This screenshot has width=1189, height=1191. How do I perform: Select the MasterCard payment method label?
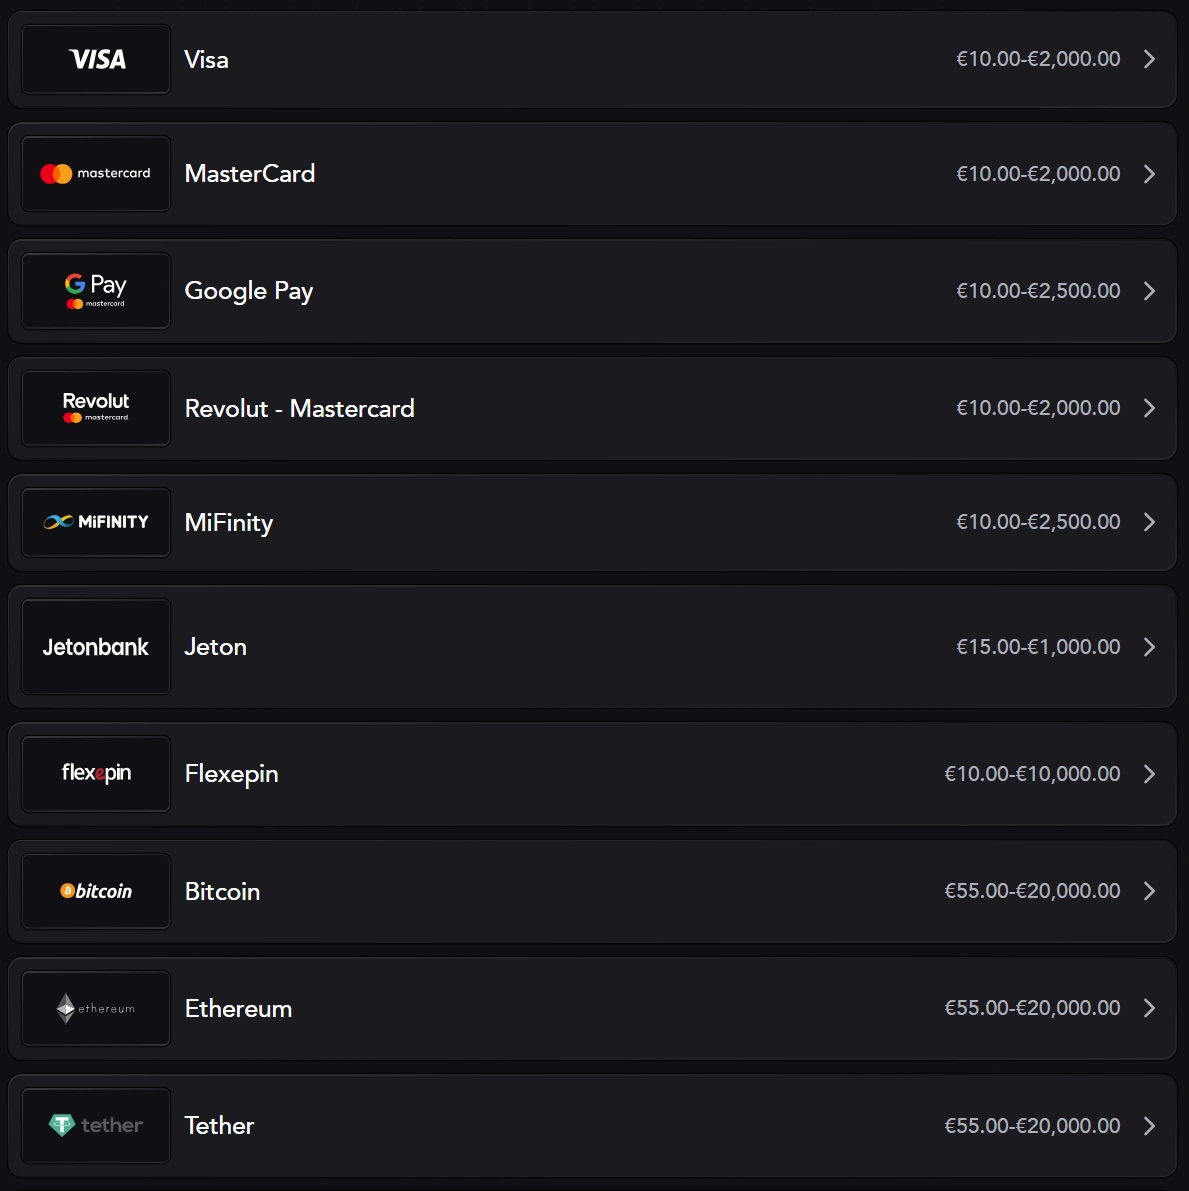click(250, 174)
